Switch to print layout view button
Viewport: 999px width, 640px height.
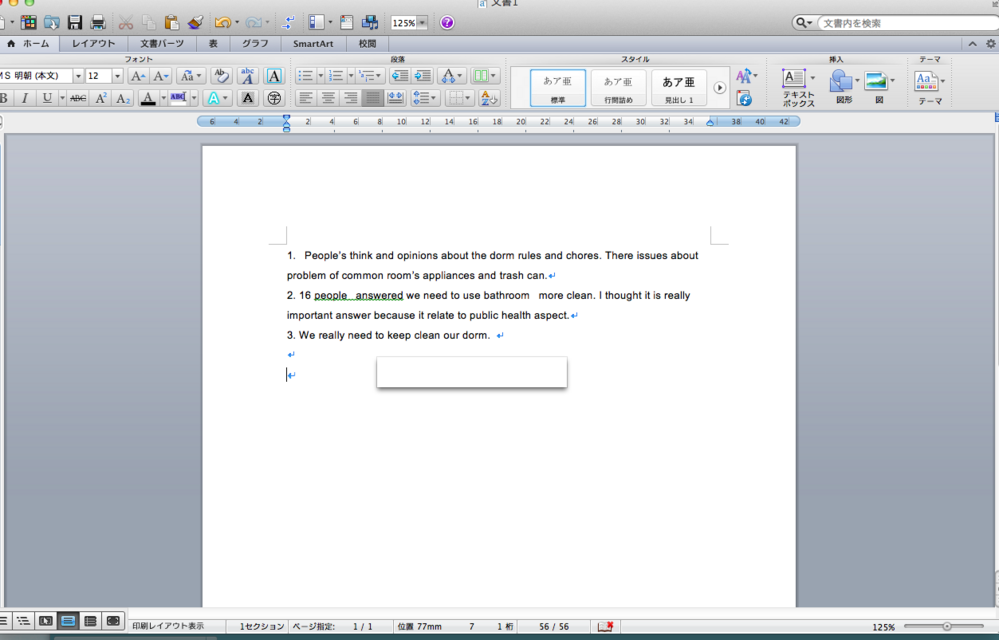(68, 621)
